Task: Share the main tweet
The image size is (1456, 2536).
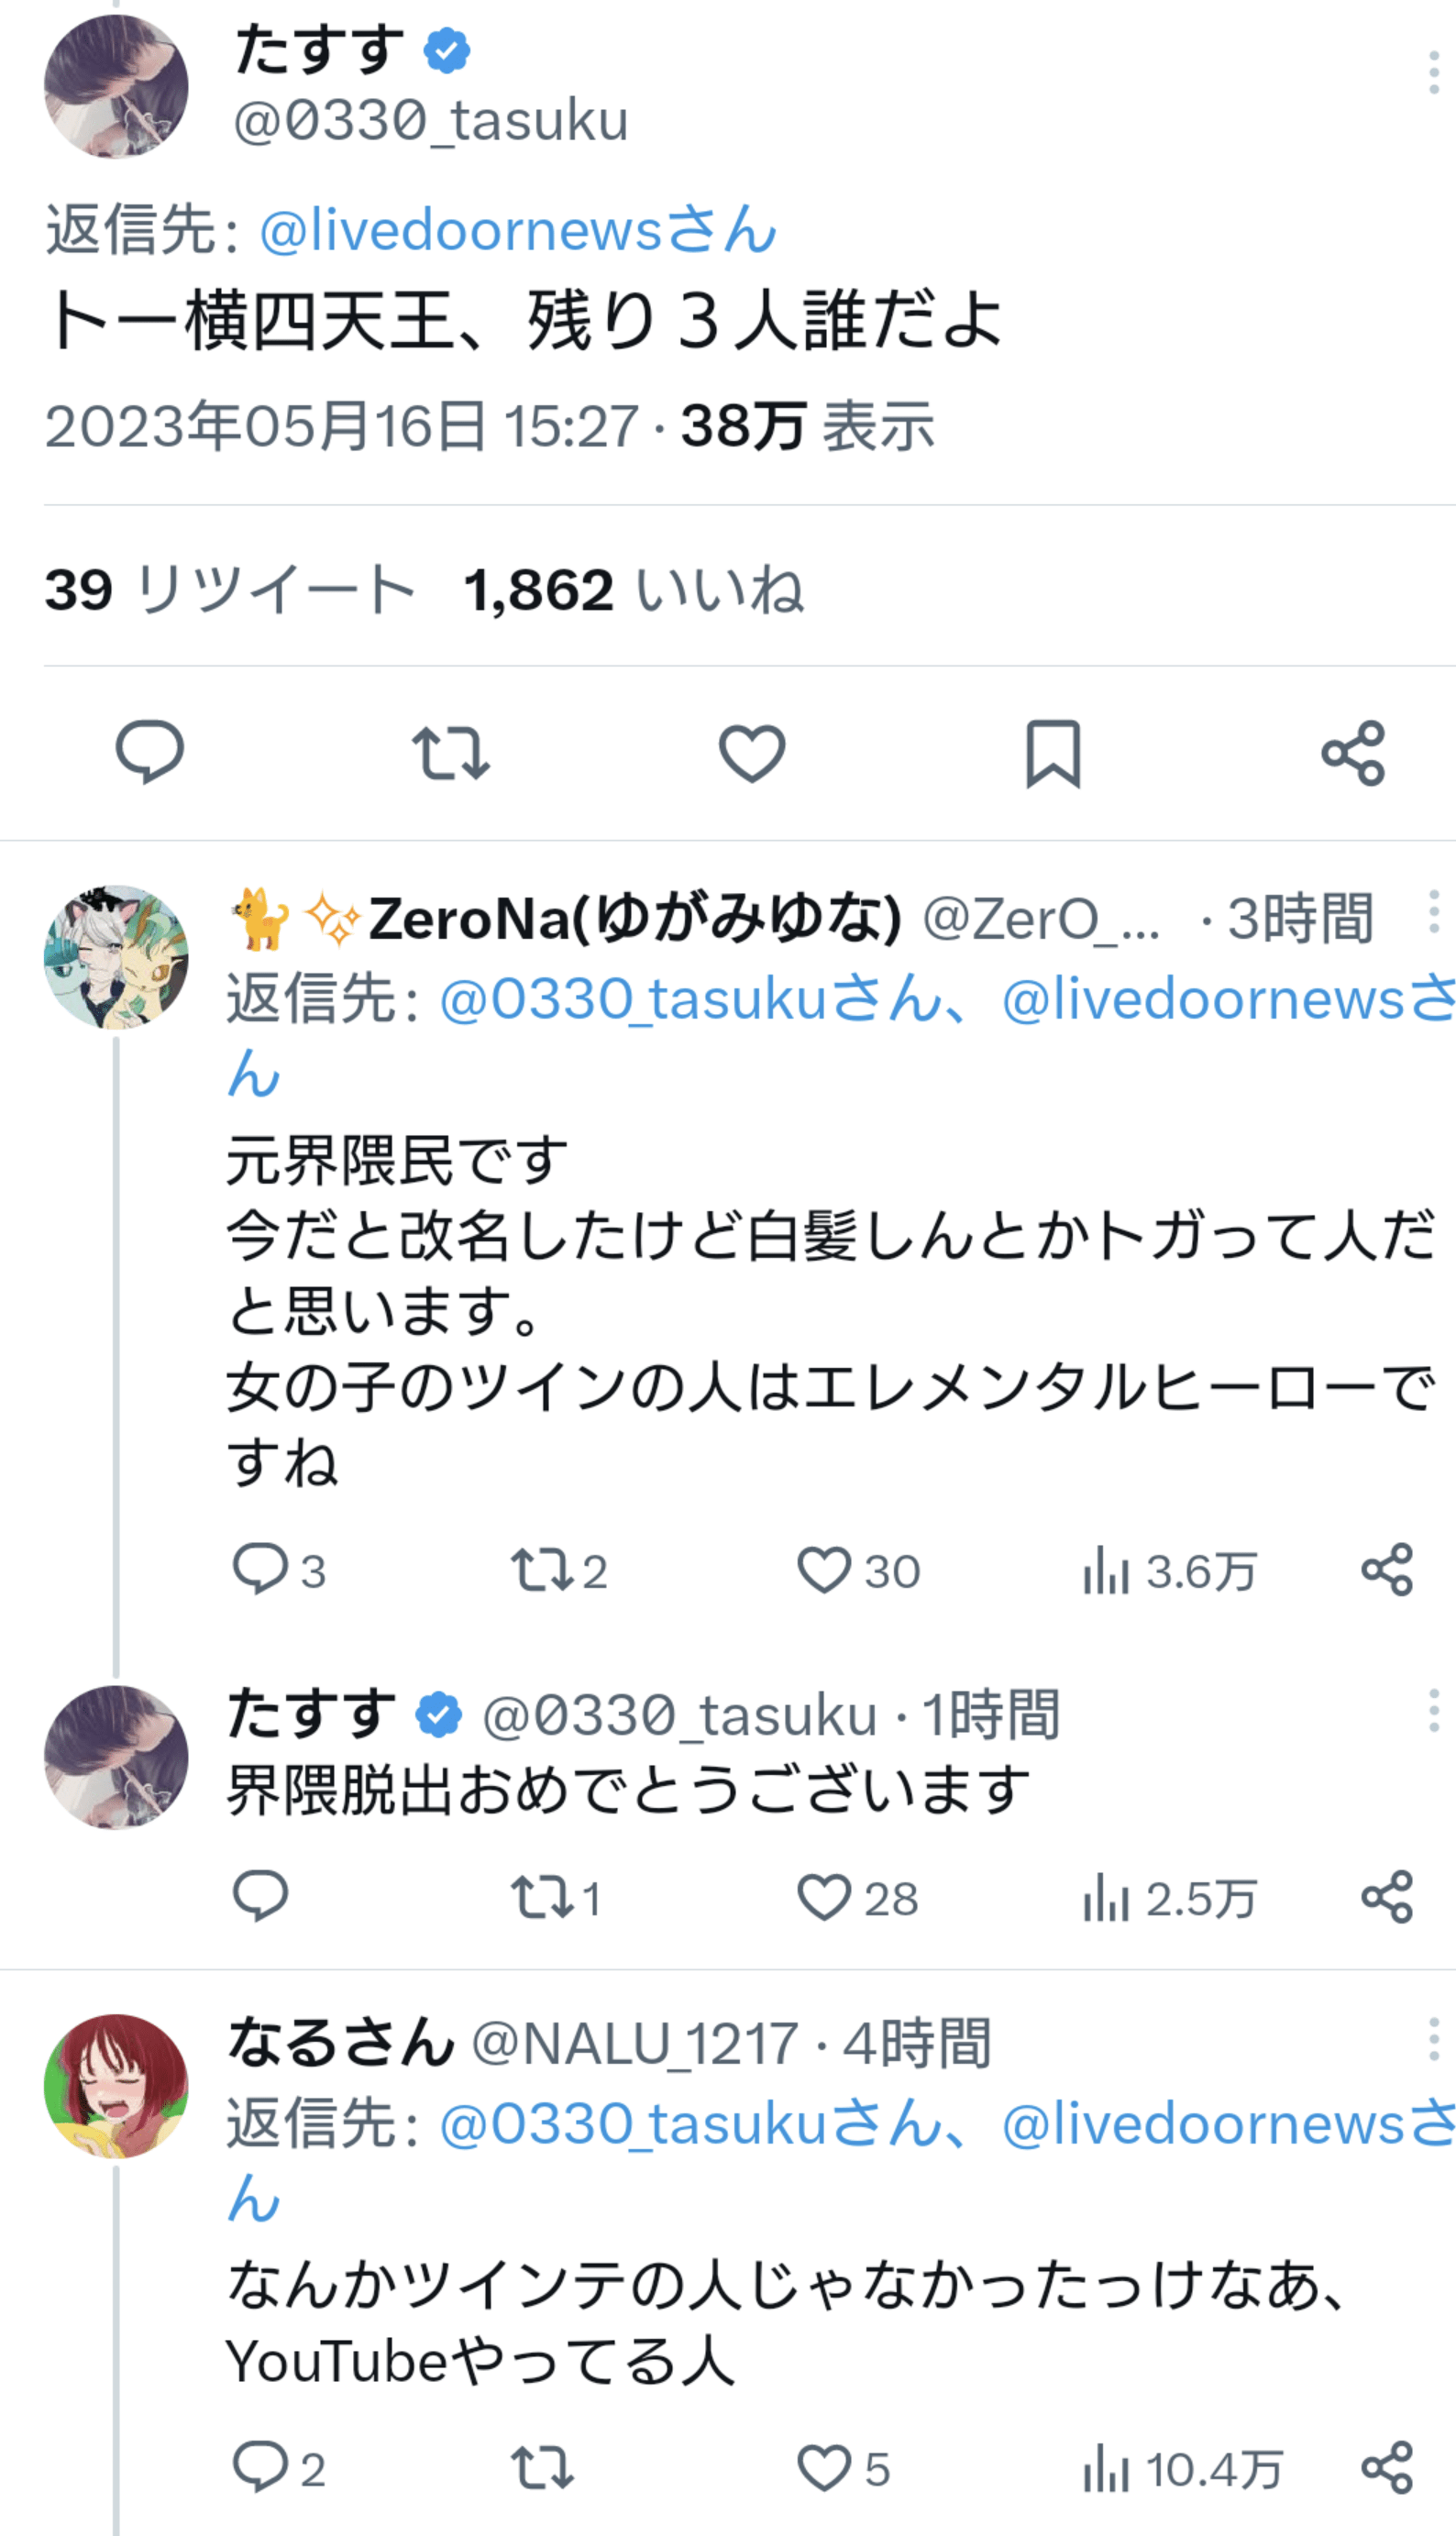Action: pos(1353,752)
